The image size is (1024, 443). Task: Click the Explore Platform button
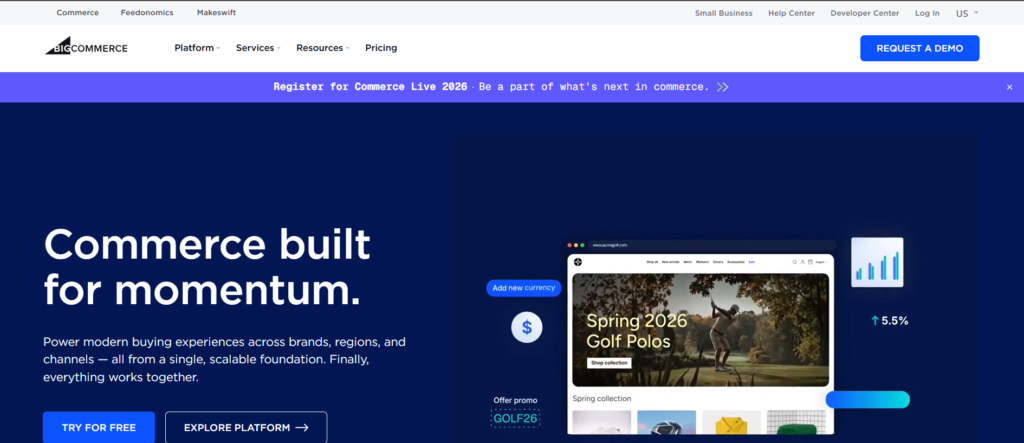246,428
